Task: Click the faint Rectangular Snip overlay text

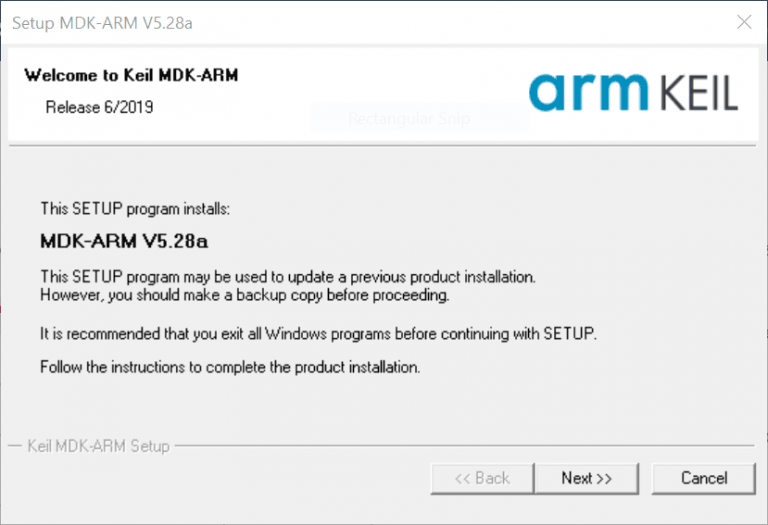Action: 408,119
